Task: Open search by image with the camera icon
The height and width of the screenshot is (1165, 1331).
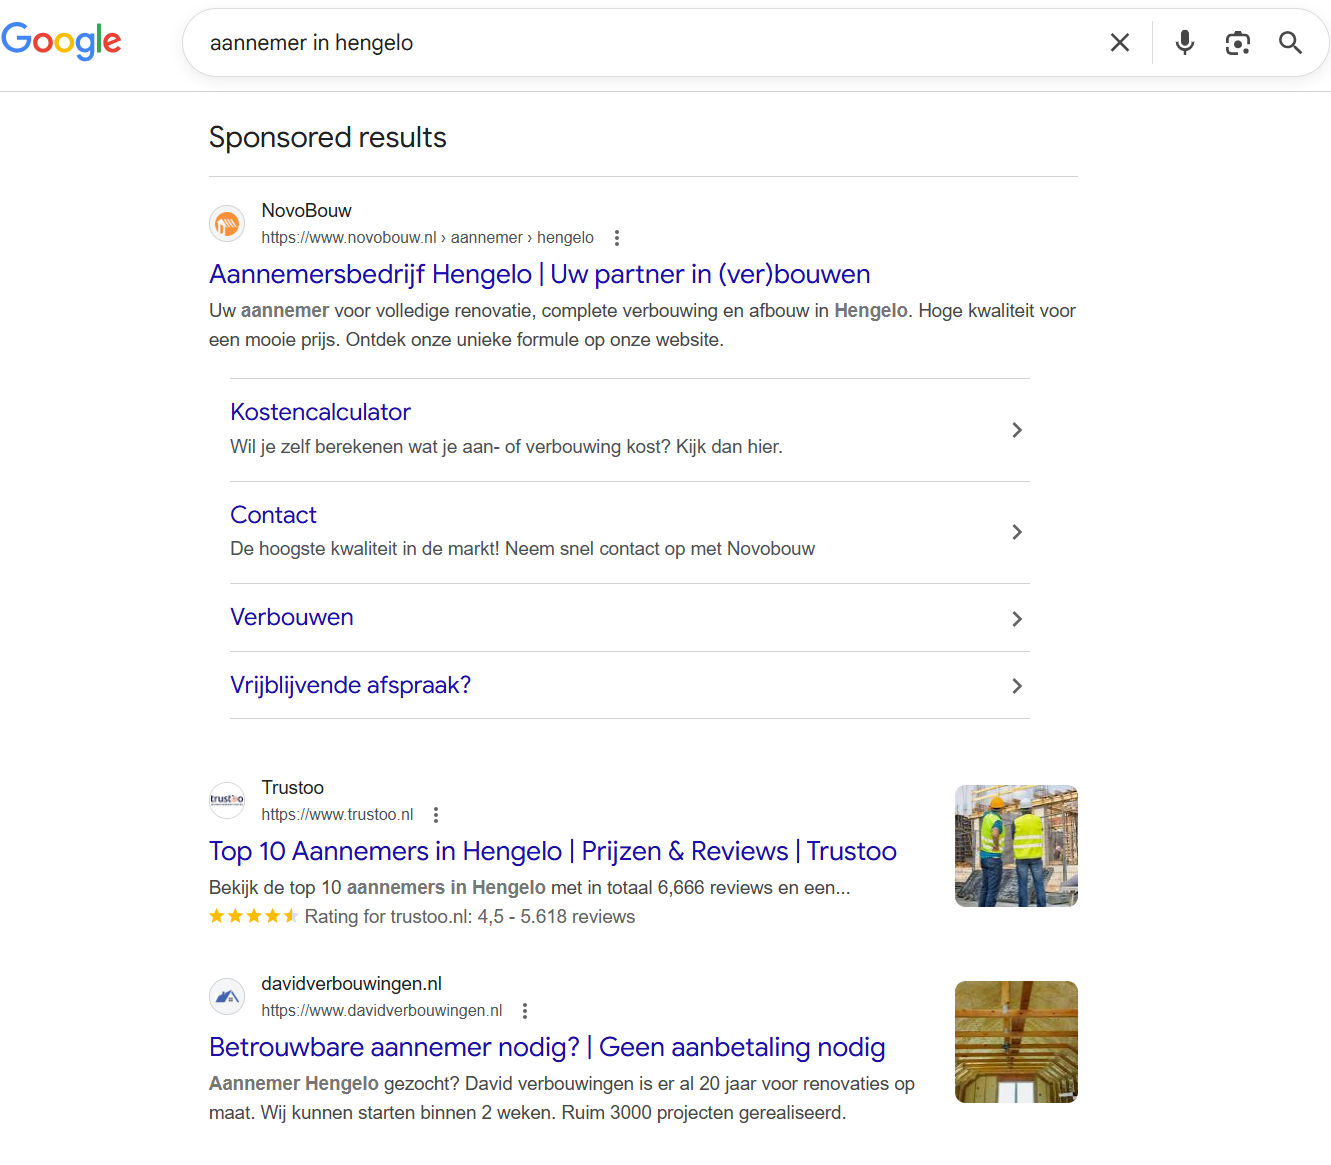Action: 1238,42
